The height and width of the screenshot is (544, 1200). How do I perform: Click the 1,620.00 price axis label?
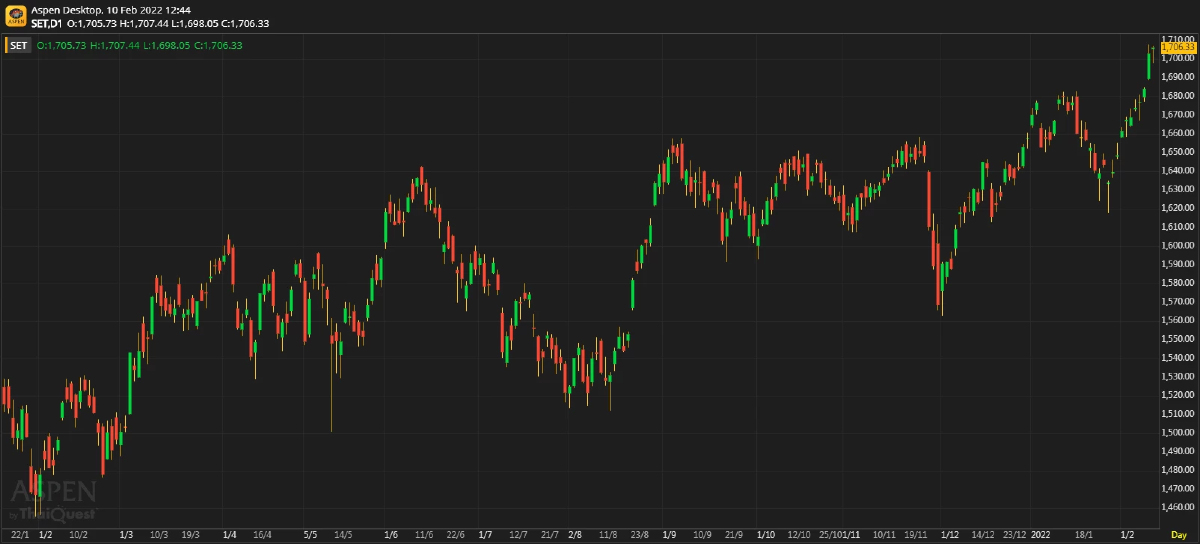1180,207
